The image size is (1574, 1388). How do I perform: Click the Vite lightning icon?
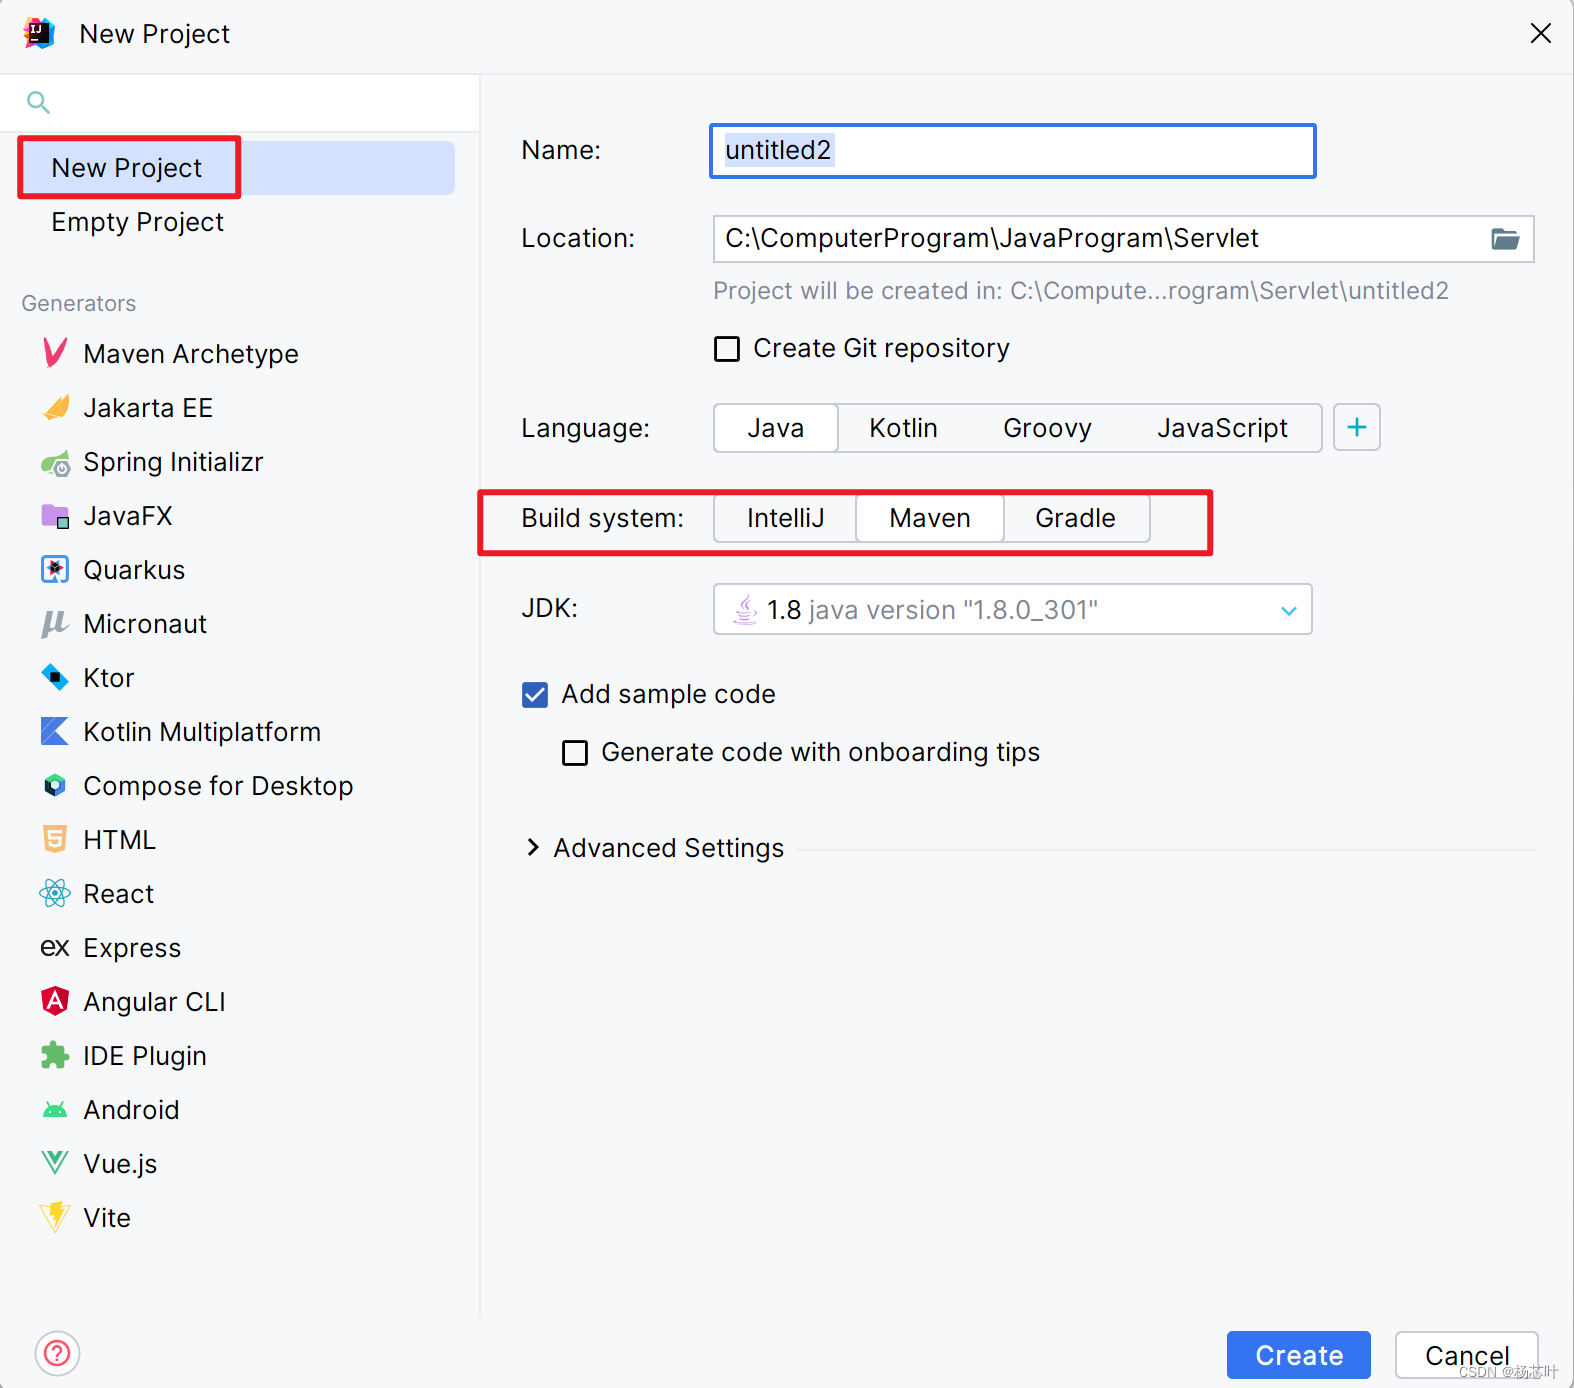[55, 1217]
